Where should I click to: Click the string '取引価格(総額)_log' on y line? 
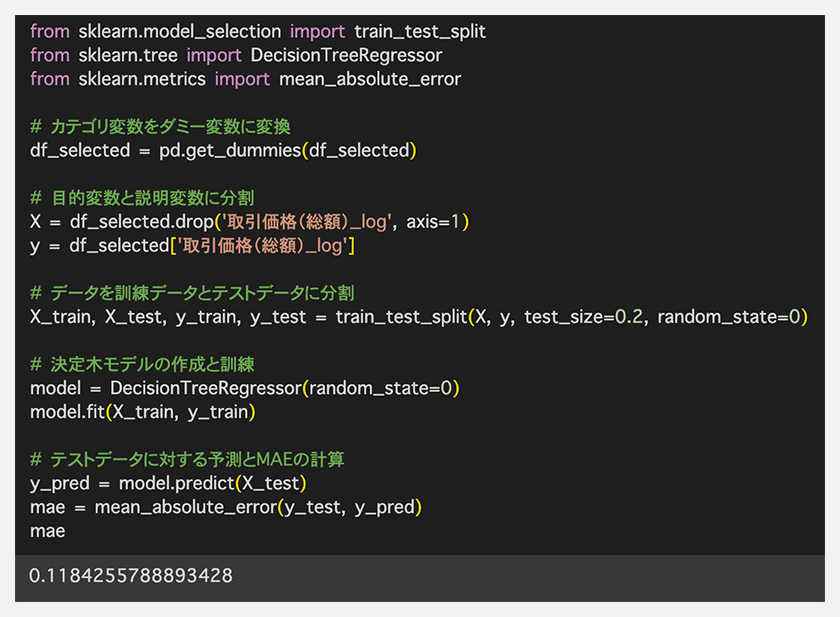(262, 246)
